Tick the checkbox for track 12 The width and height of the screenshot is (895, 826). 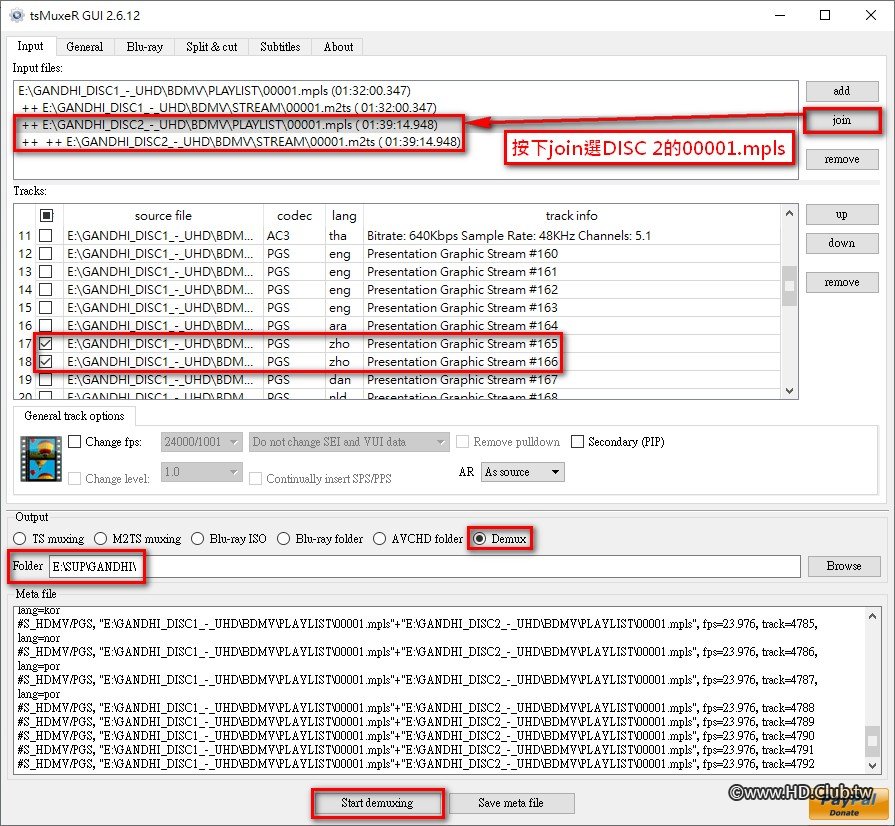click(x=46, y=254)
